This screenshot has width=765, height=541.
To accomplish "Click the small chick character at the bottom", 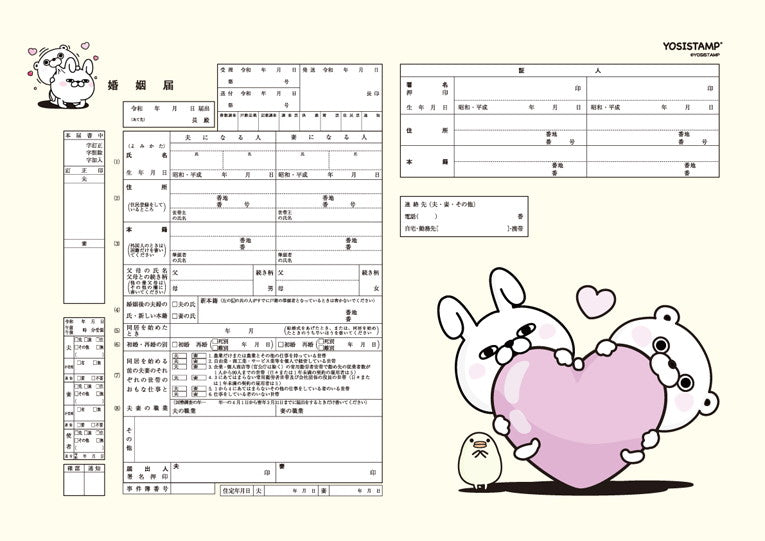I will [478, 460].
